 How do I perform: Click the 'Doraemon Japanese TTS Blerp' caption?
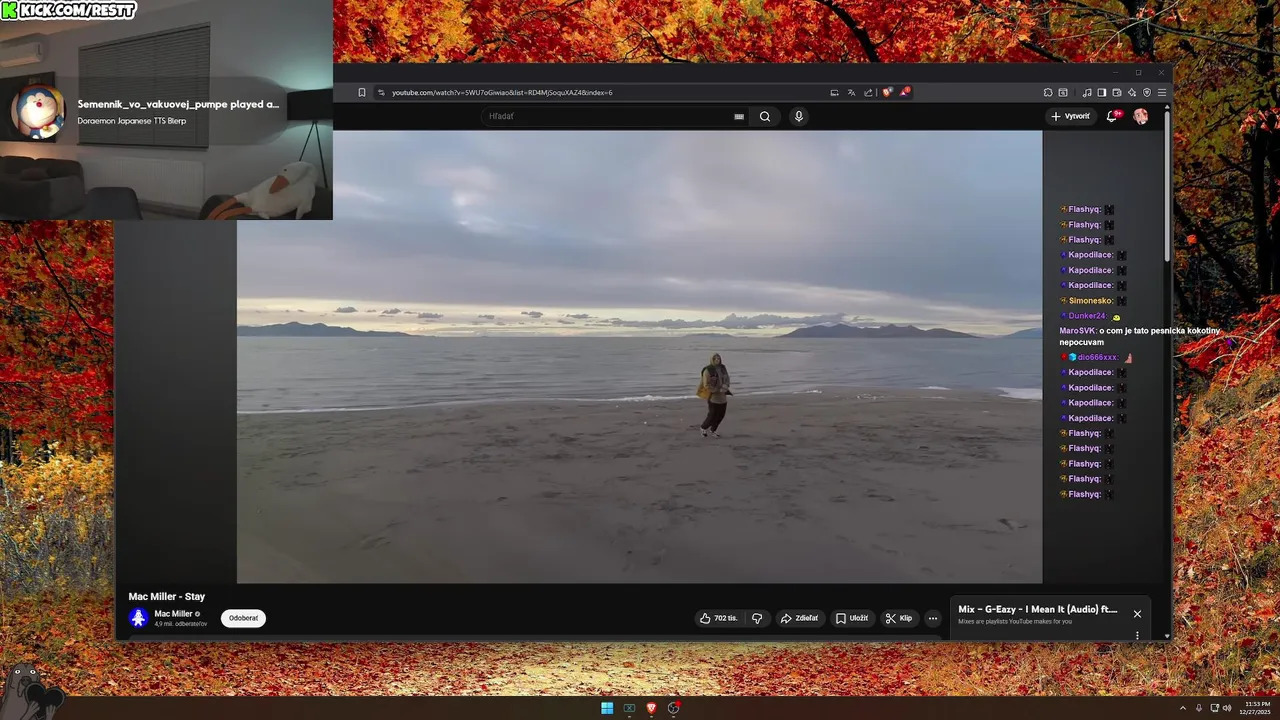coord(131,121)
